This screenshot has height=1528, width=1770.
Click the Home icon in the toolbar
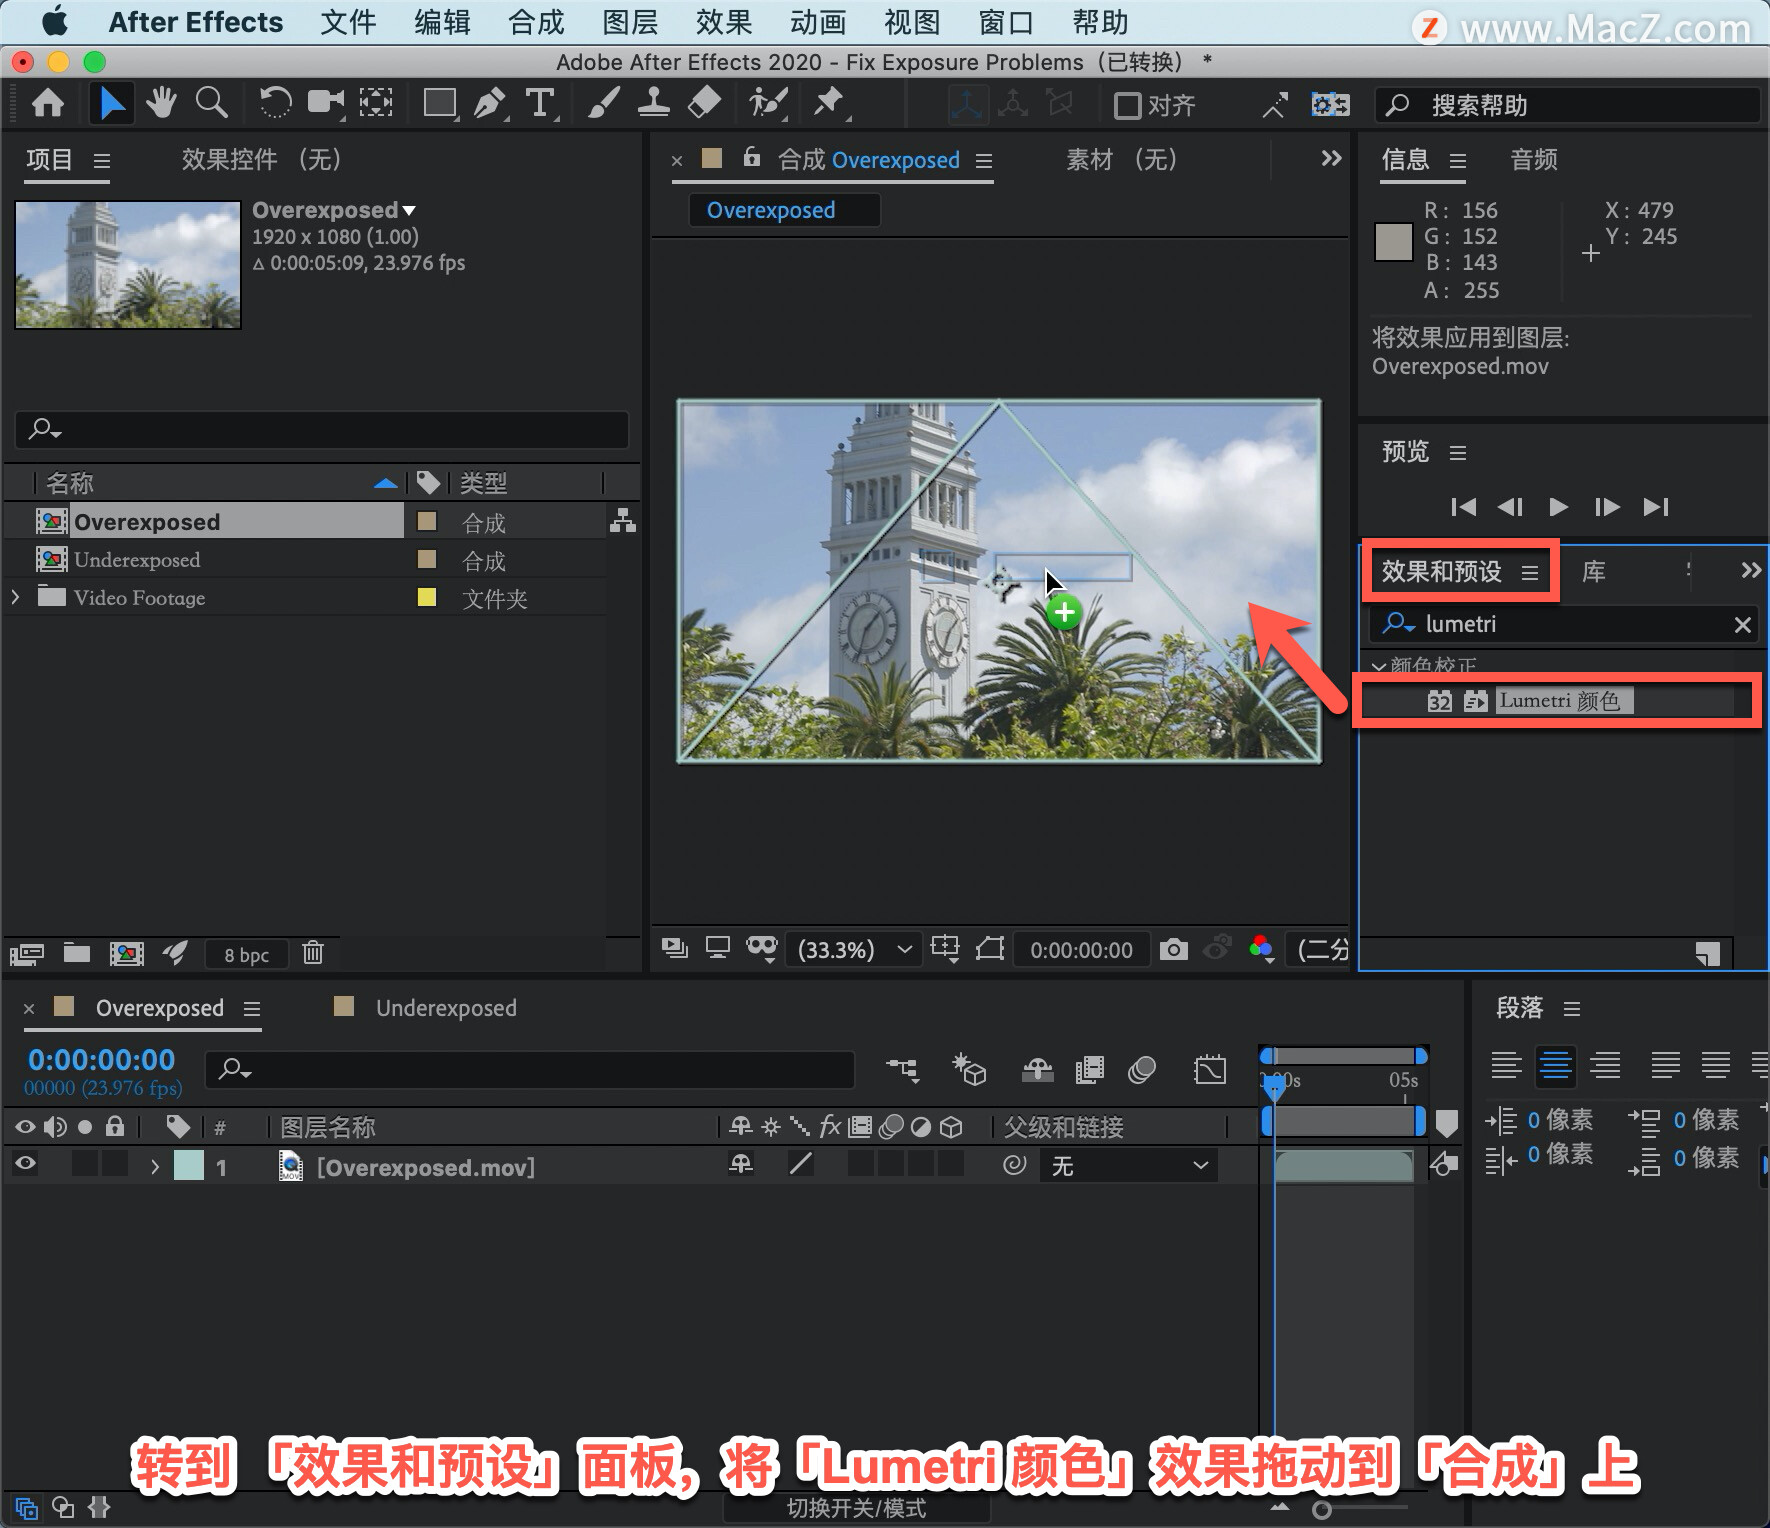pyautogui.click(x=47, y=103)
